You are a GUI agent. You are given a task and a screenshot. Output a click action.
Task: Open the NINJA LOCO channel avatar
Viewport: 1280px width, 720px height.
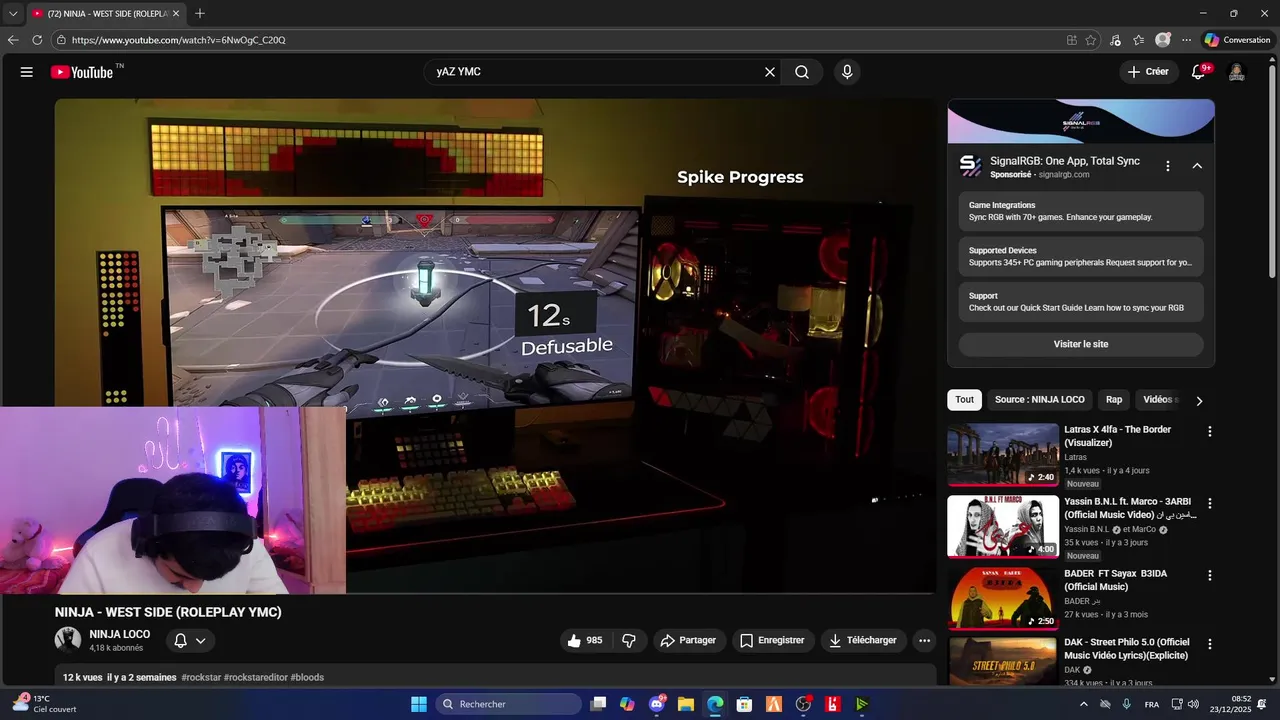coord(68,640)
